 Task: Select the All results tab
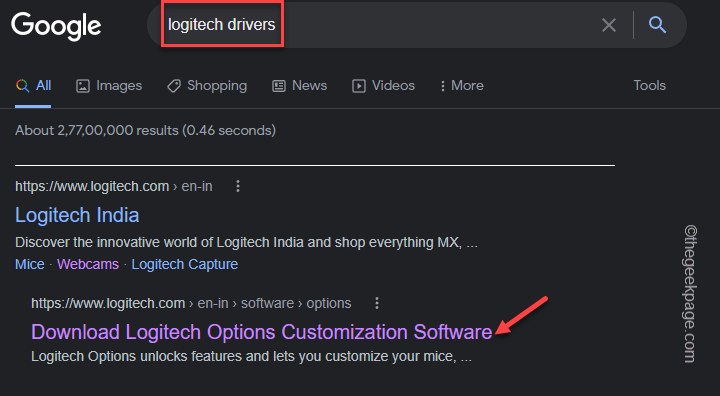click(34, 85)
